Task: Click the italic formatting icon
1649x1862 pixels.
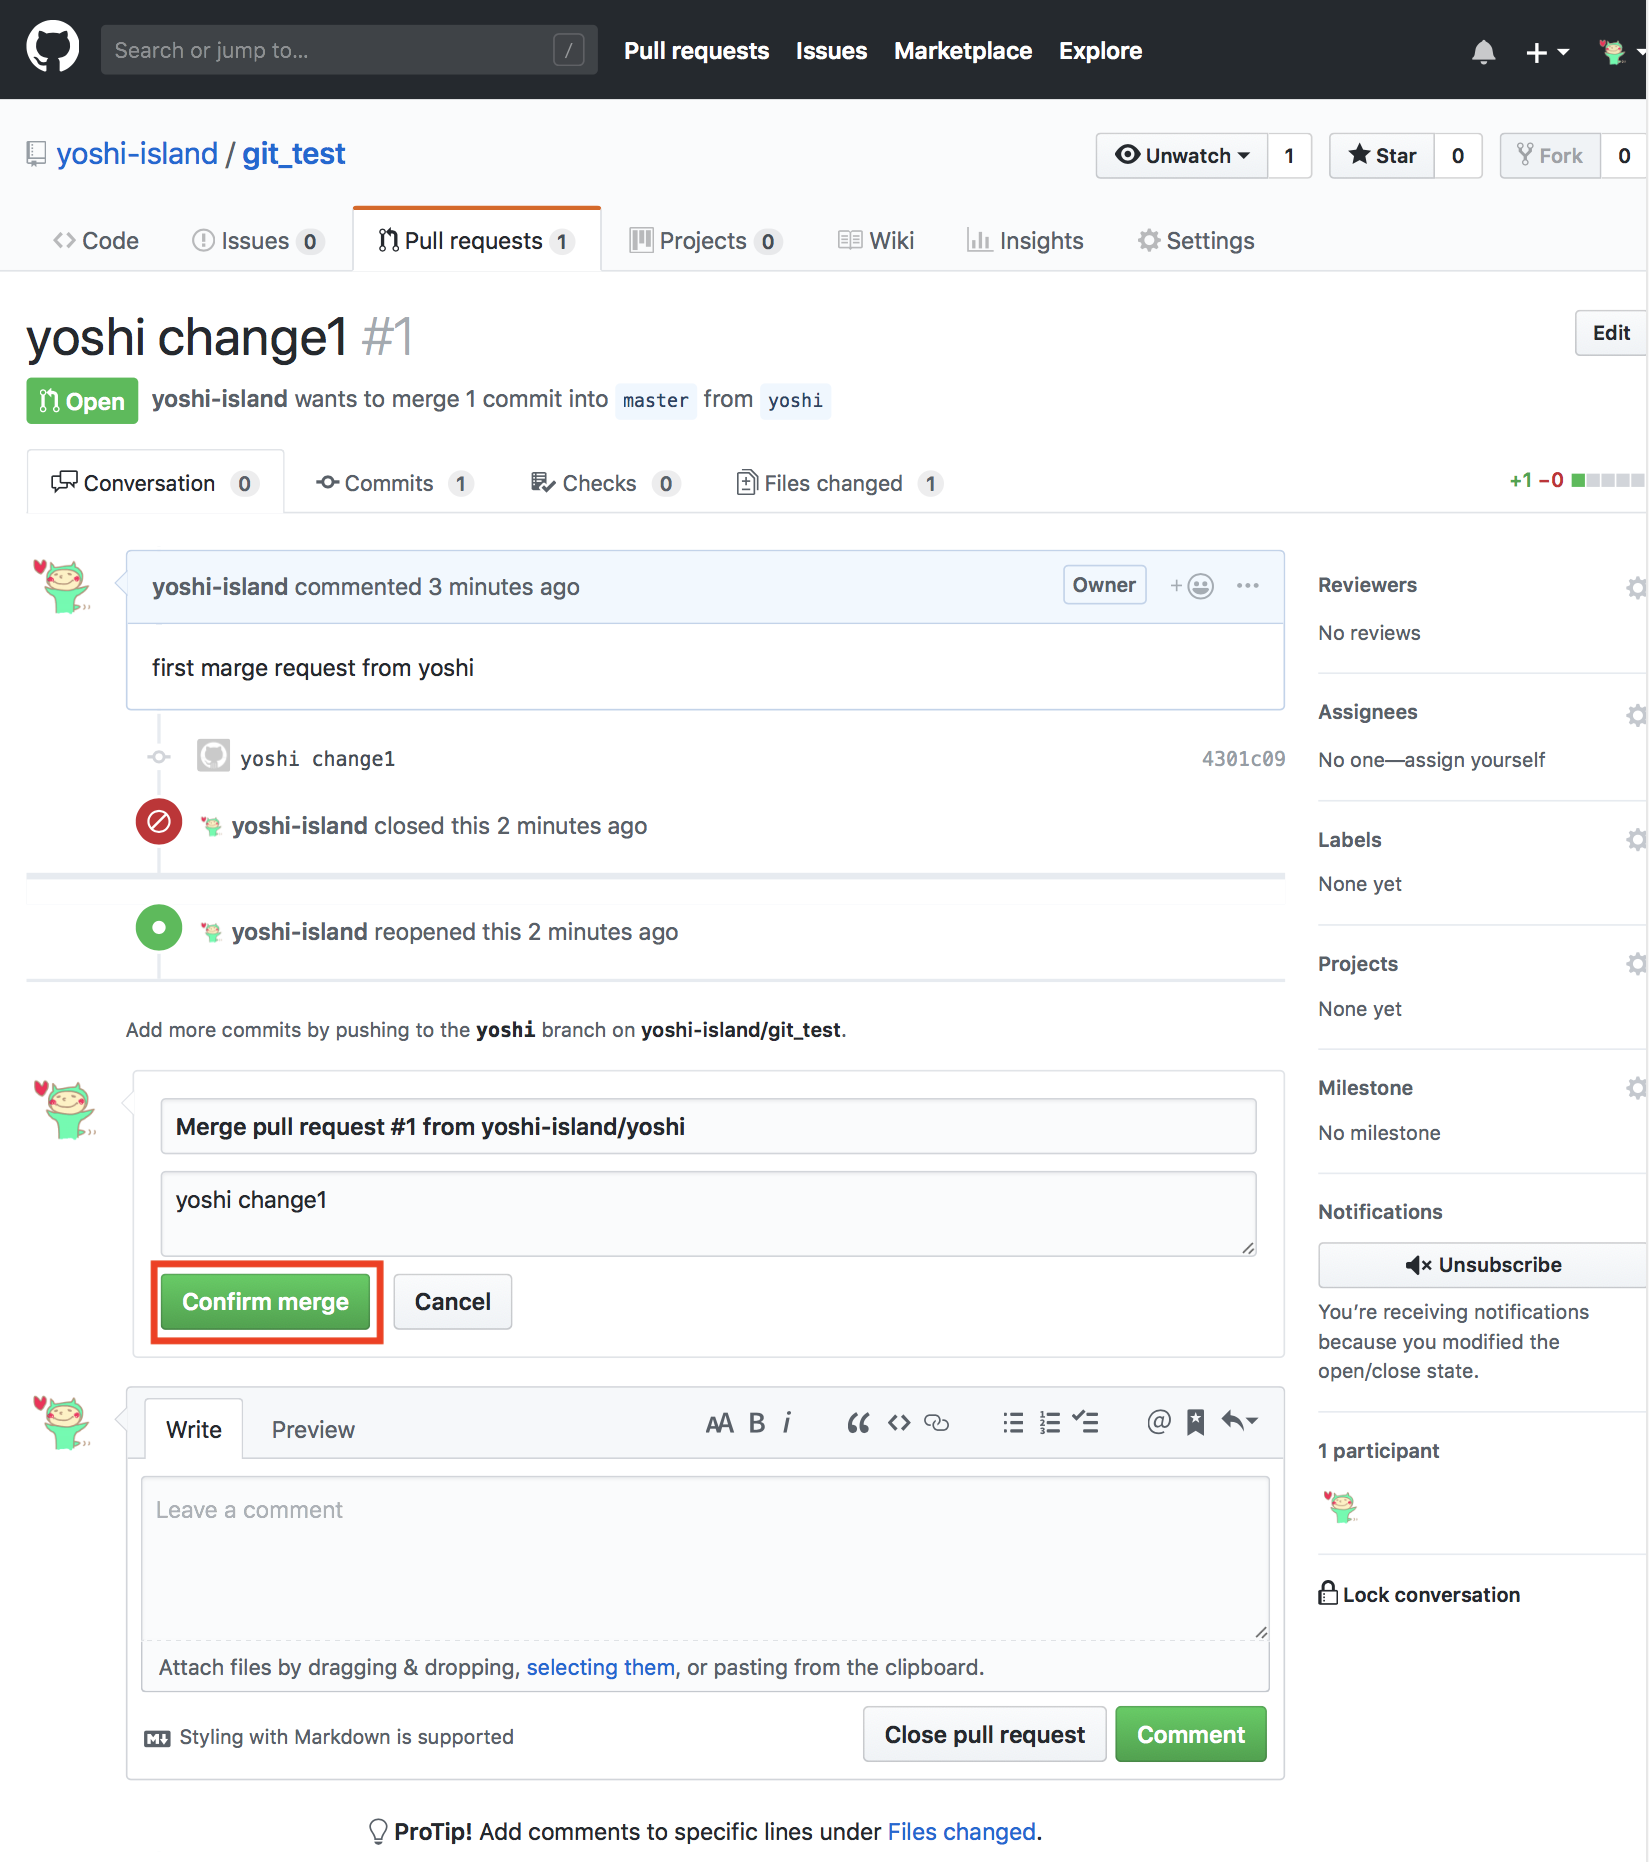Action: point(788,1423)
